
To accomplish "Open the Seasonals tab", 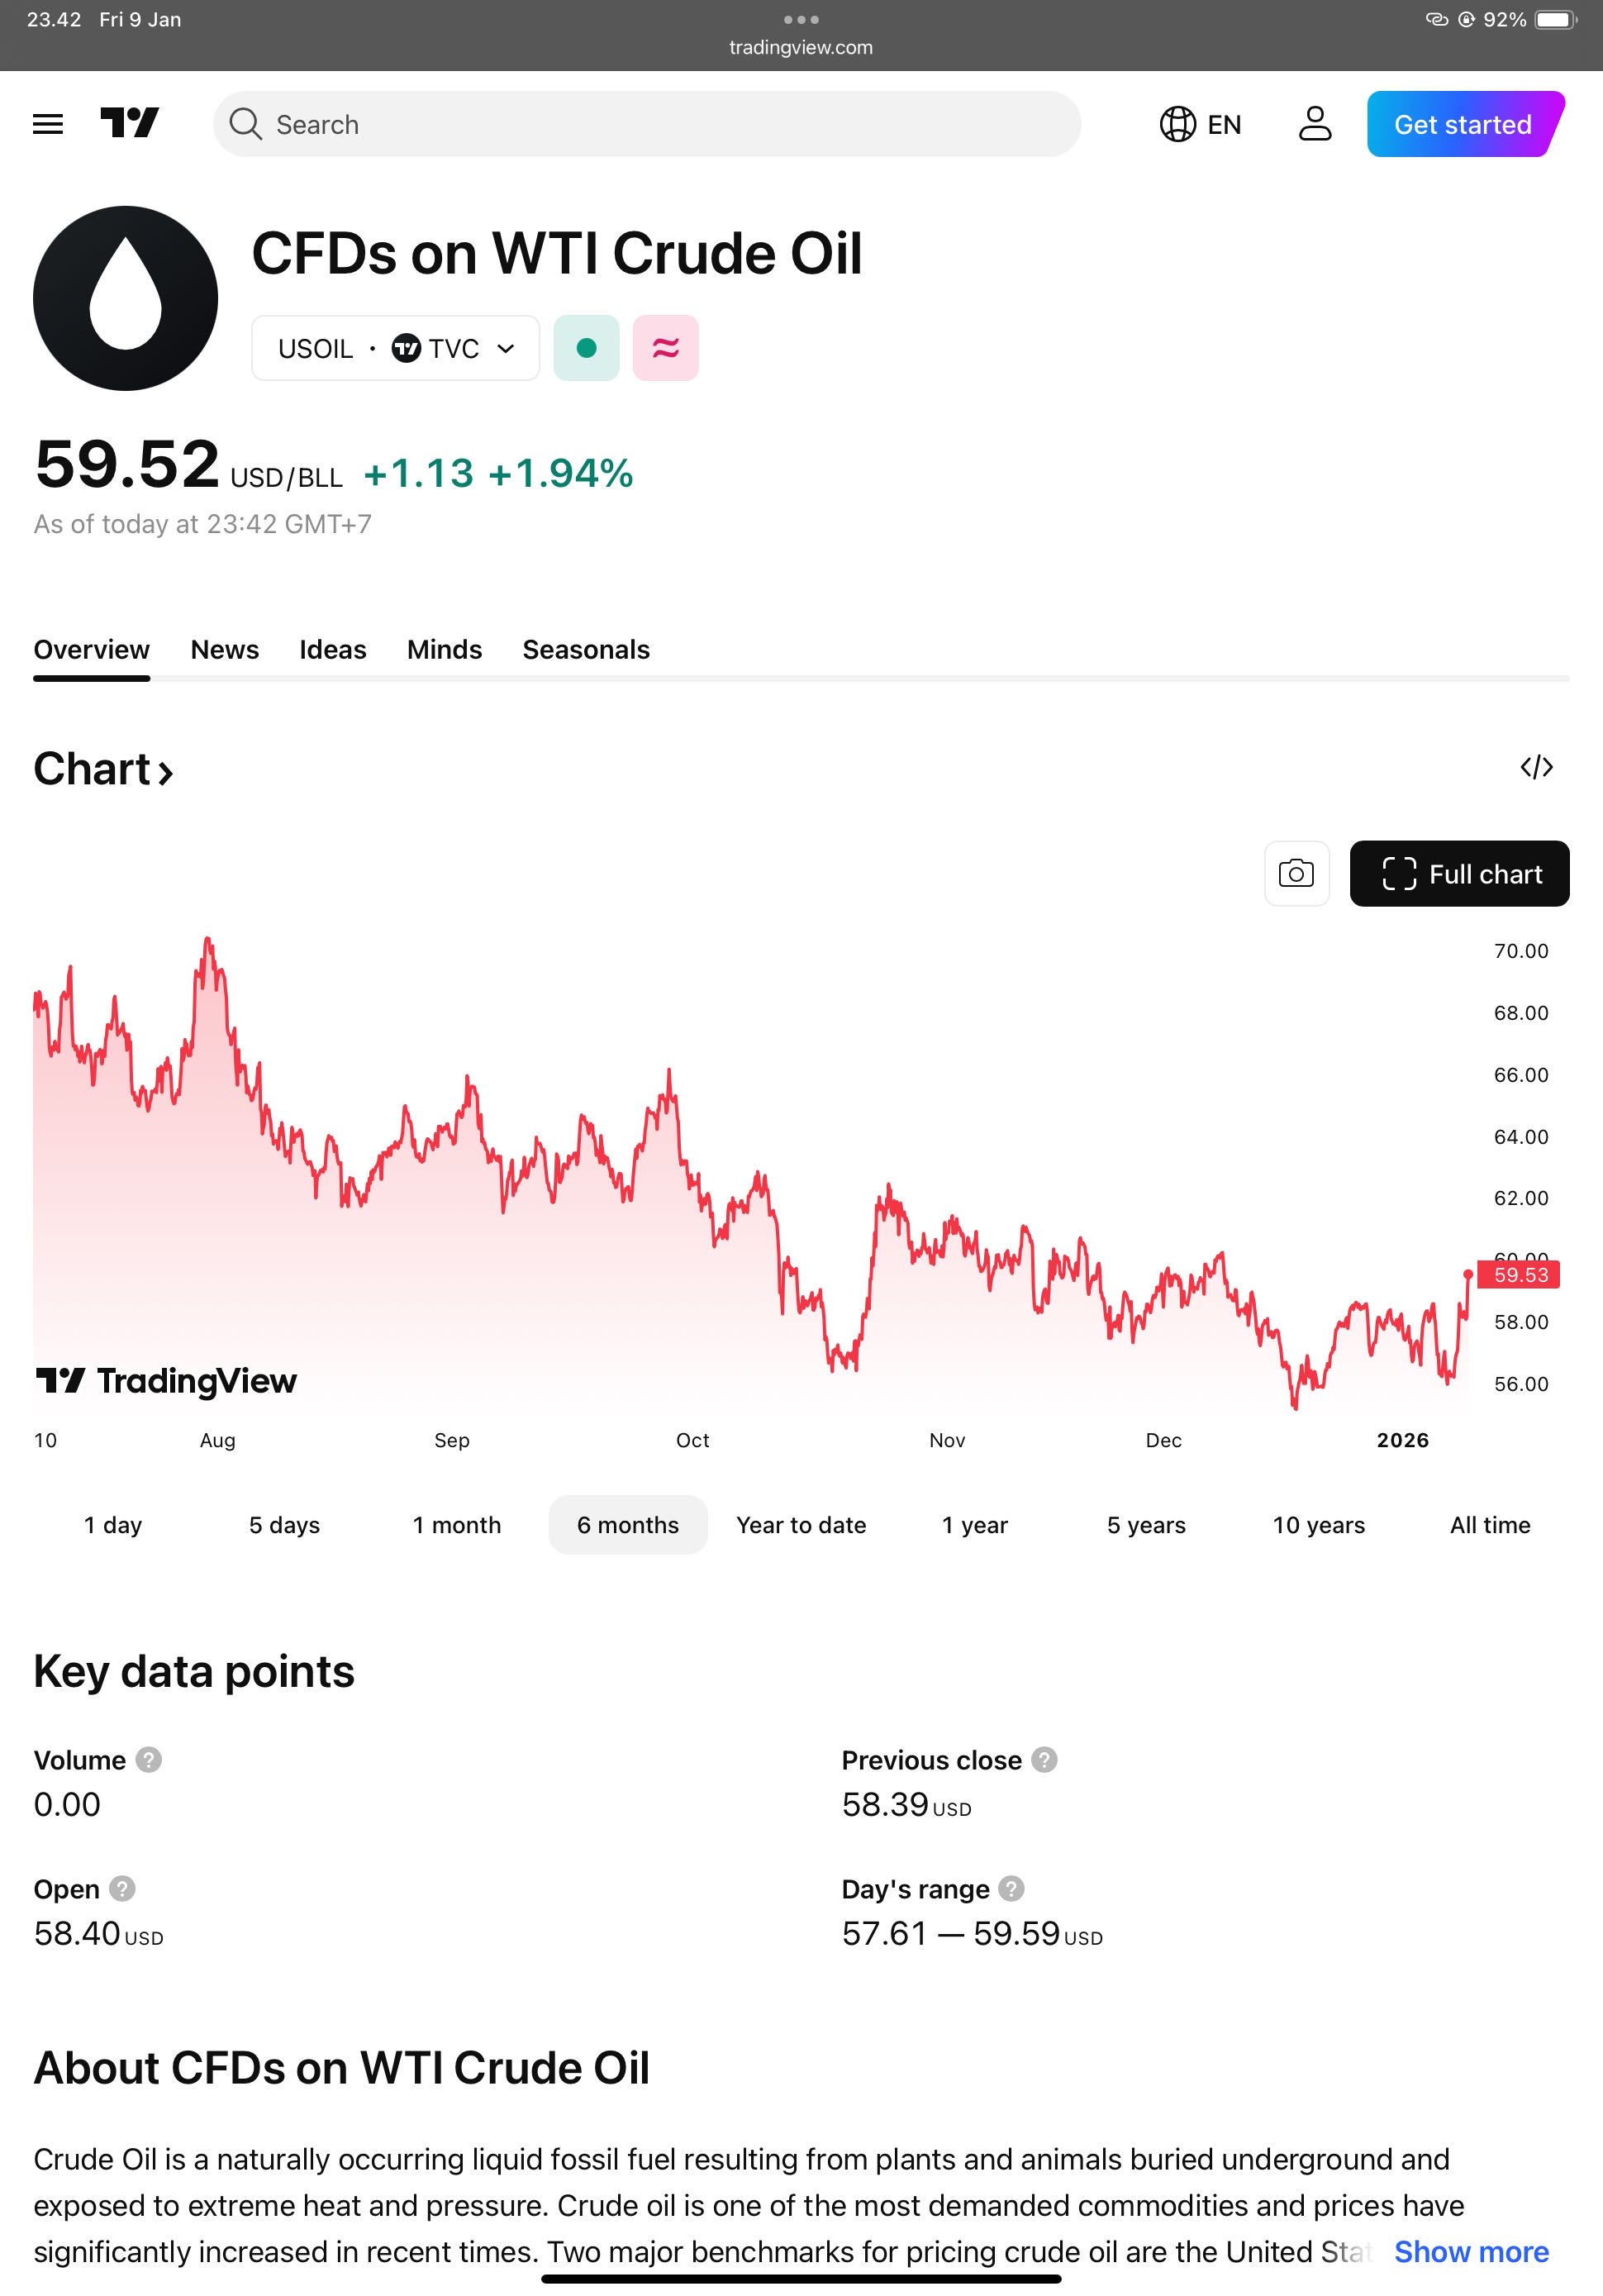I will coord(586,650).
